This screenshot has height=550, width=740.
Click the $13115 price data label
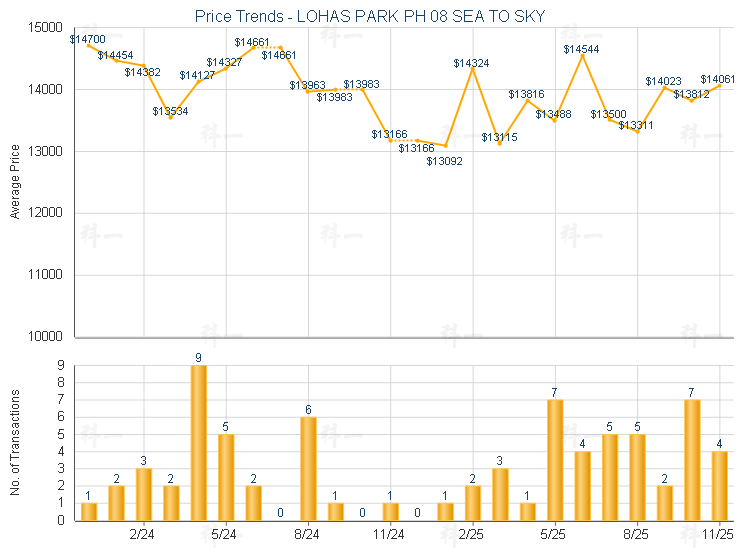coord(499,137)
